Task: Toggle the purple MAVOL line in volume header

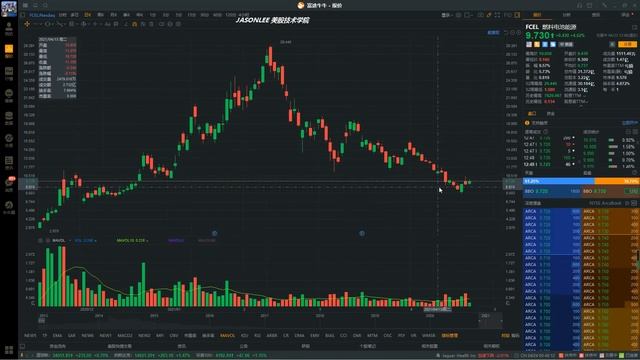Action: (176, 240)
